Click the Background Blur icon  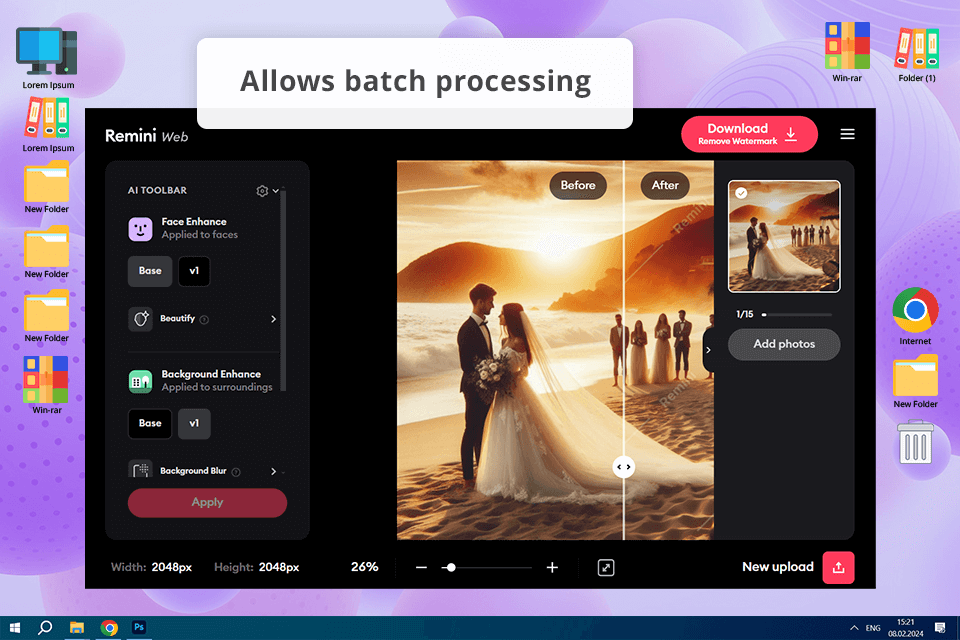coord(140,469)
